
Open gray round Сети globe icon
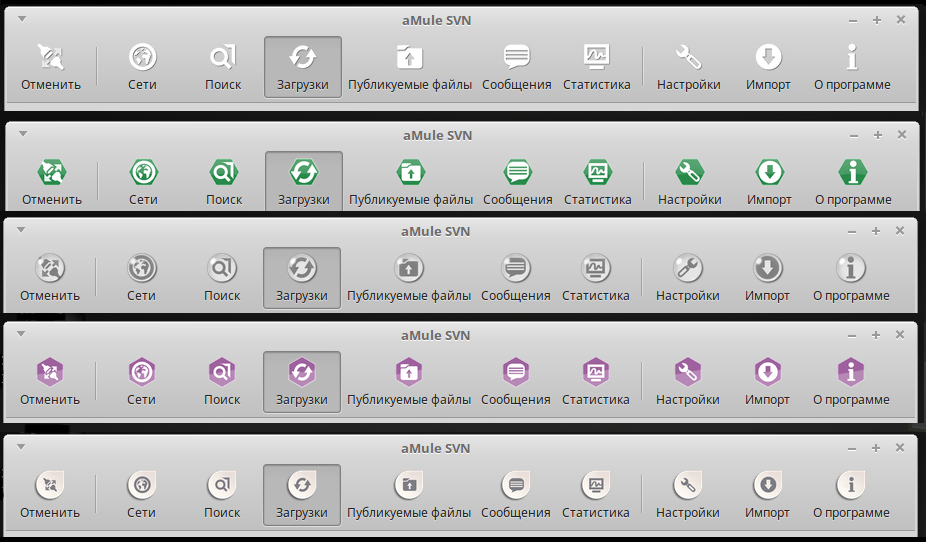point(141,268)
